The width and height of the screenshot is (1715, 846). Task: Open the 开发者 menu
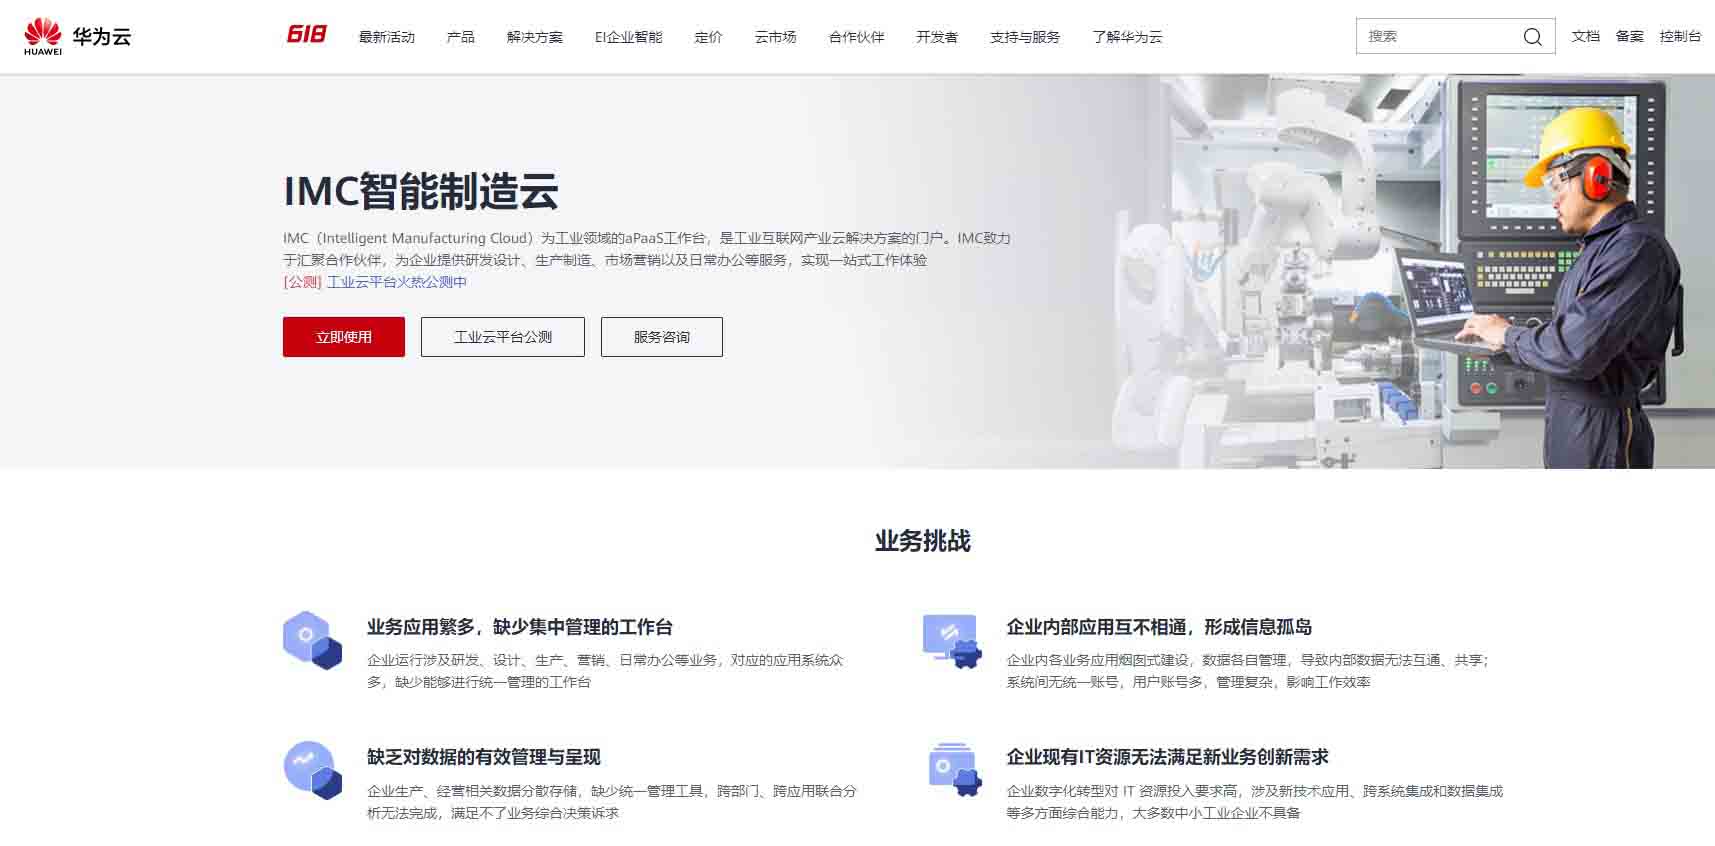[x=937, y=37]
